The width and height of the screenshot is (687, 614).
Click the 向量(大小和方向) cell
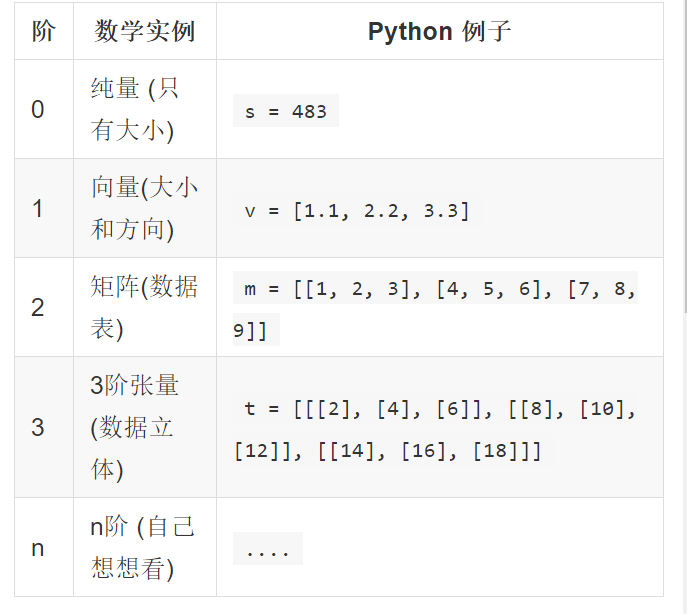tap(144, 208)
